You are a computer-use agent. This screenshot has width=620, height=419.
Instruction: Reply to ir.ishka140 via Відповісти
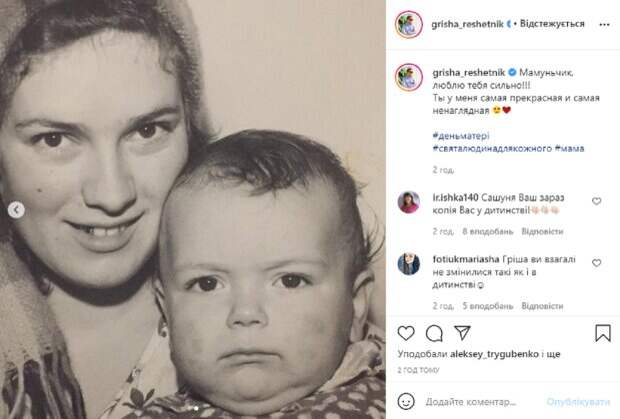[x=542, y=231]
